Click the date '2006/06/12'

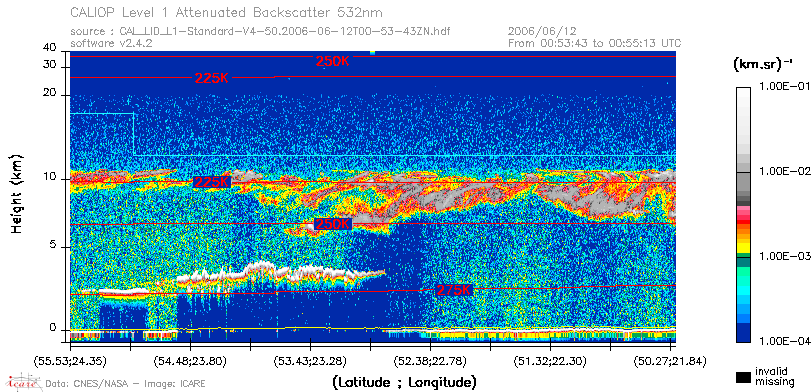click(x=542, y=32)
